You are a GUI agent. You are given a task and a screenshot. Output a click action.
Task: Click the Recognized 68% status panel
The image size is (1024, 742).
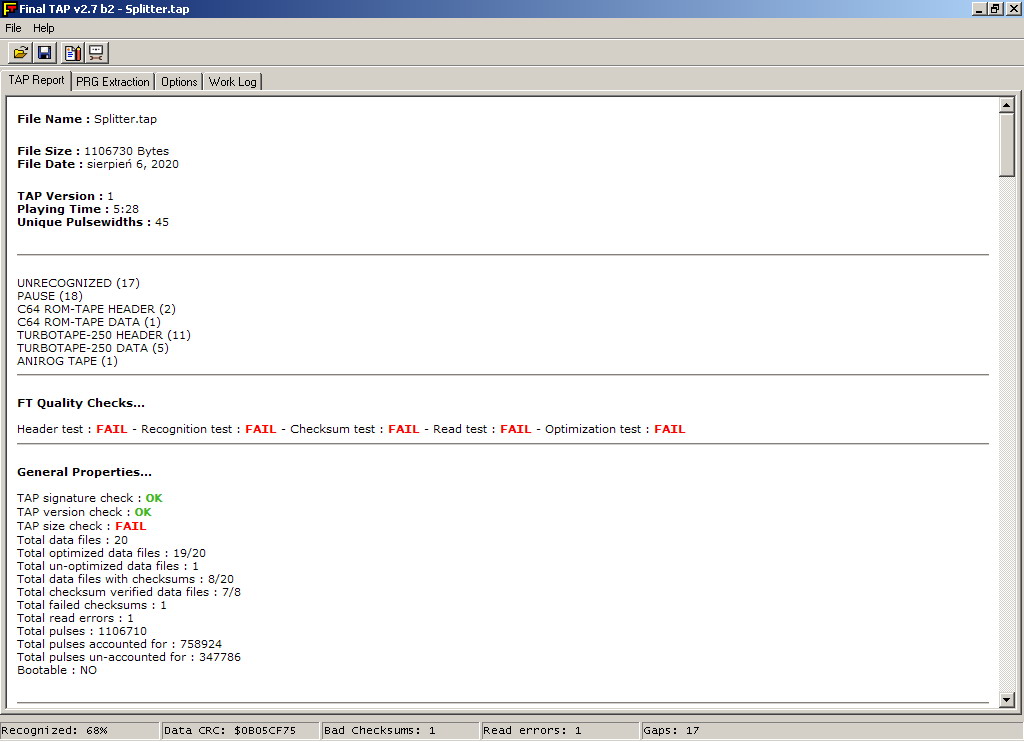click(80, 731)
